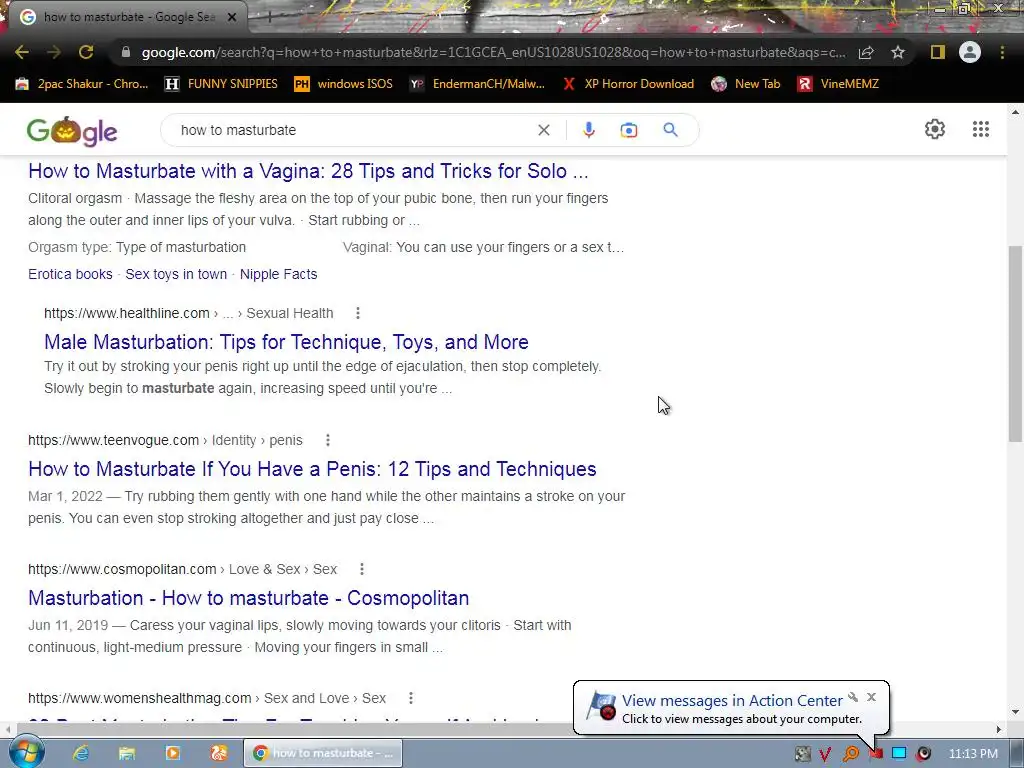The height and width of the screenshot is (768, 1024).
Task: Open more options for womenshealthmag result
Action: tap(411, 699)
